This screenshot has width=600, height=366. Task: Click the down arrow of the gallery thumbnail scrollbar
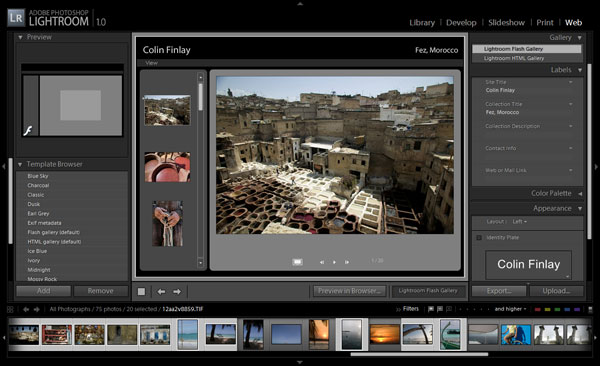coord(201,263)
